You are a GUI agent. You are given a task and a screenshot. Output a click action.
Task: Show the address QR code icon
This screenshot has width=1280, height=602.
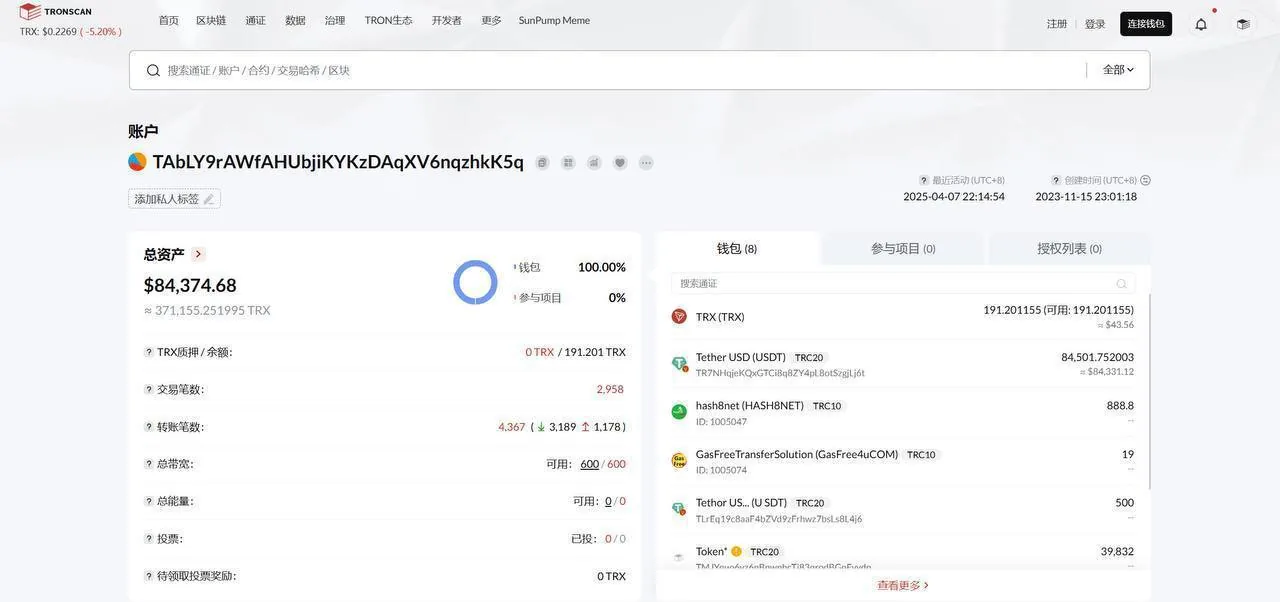coord(568,162)
